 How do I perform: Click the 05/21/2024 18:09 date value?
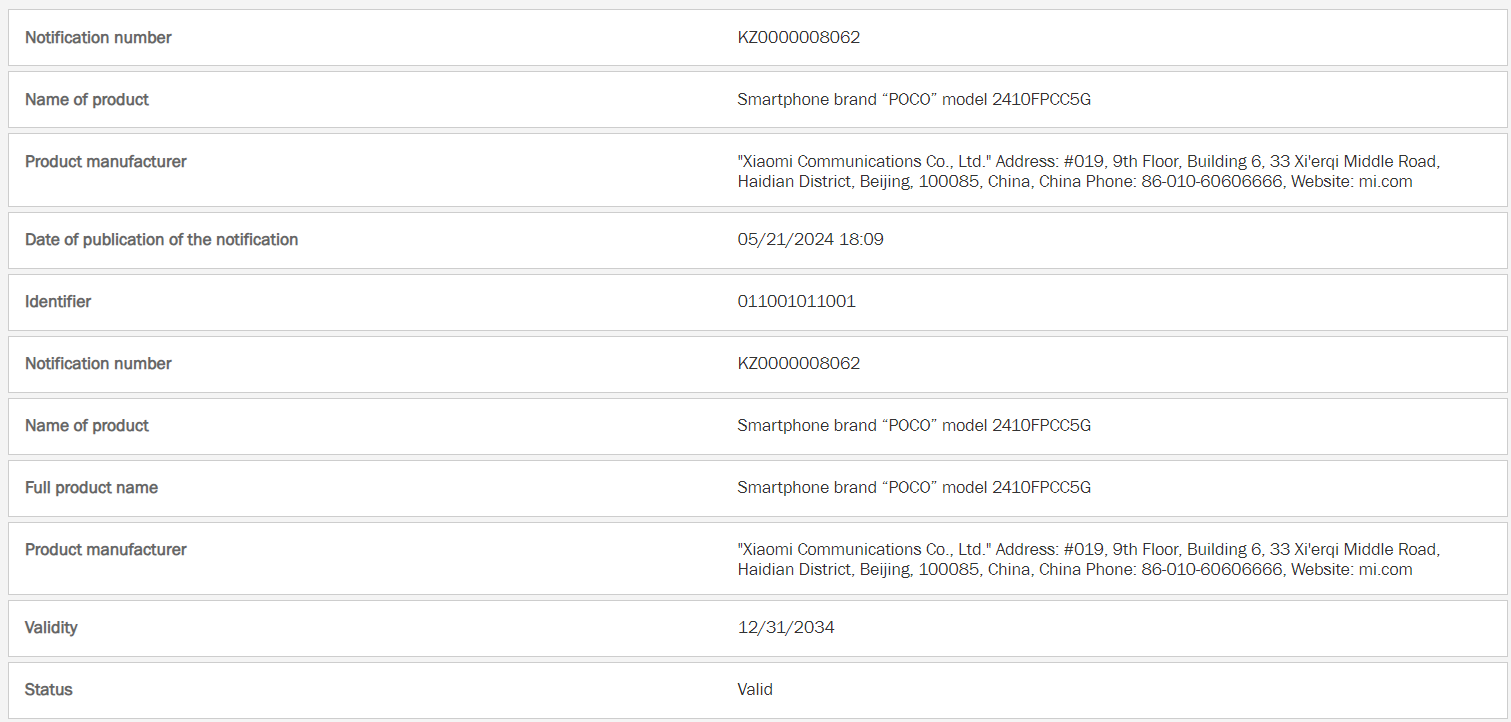810,240
